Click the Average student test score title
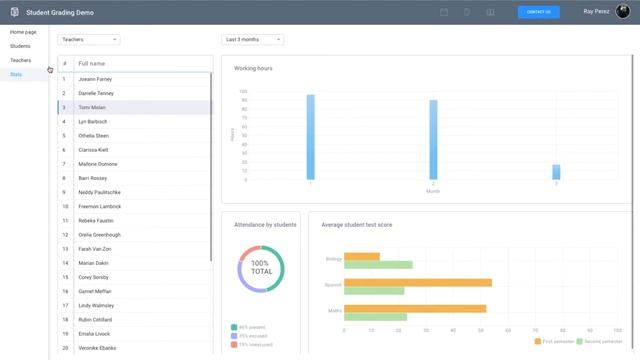Screen dimensions: 640x360 pyautogui.click(x=357, y=224)
